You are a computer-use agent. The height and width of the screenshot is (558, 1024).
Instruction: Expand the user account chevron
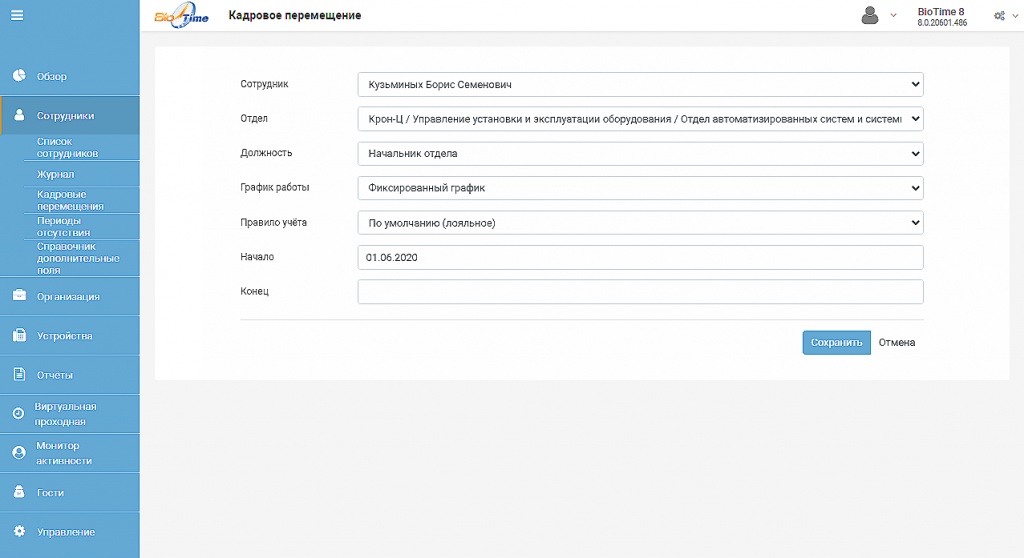point(893,16)
